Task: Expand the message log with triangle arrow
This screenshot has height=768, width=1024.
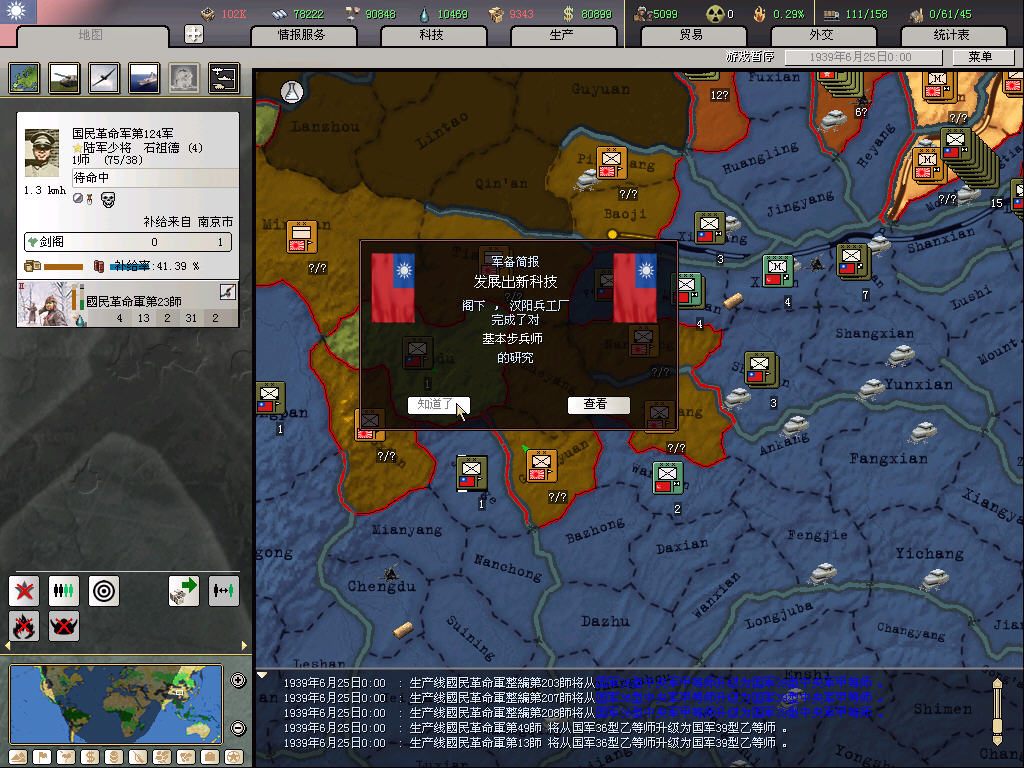Action: pos(262,675)
